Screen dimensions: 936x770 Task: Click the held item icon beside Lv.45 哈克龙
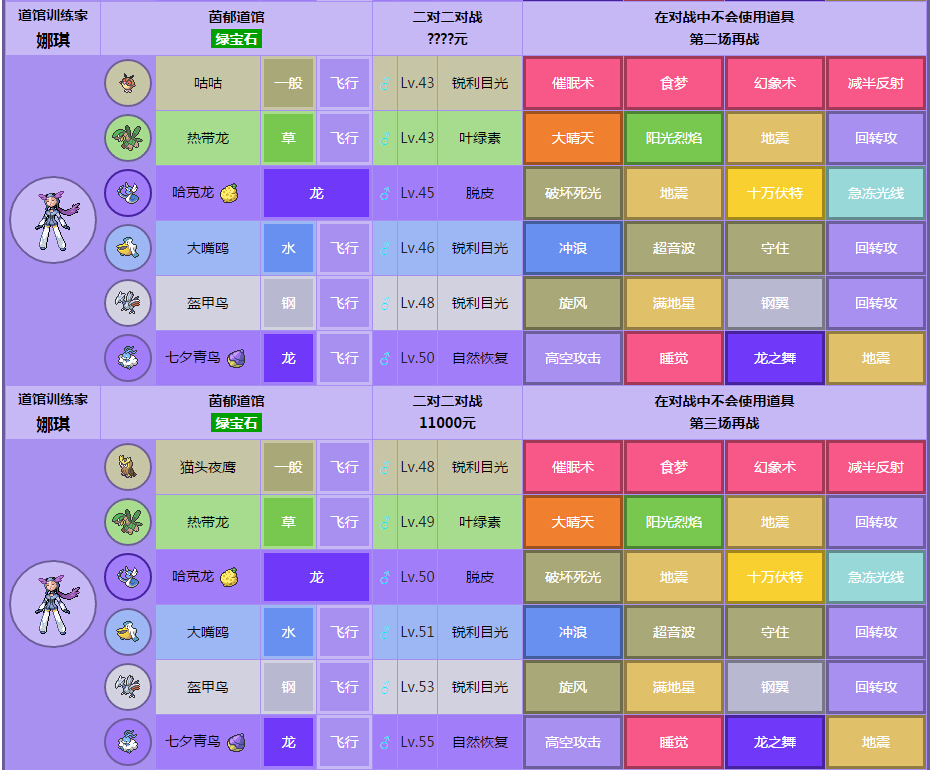point(230,193)
